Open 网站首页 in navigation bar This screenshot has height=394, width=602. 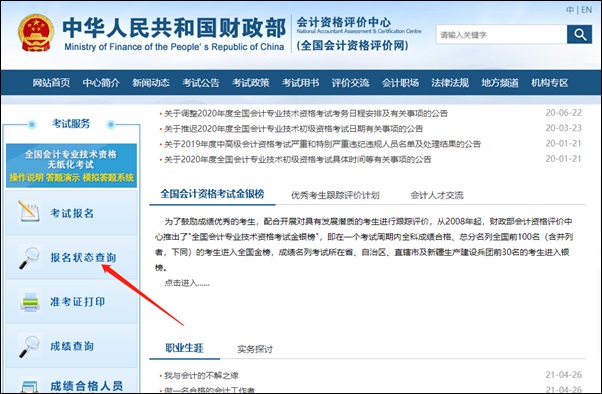[x=51, y=83]
